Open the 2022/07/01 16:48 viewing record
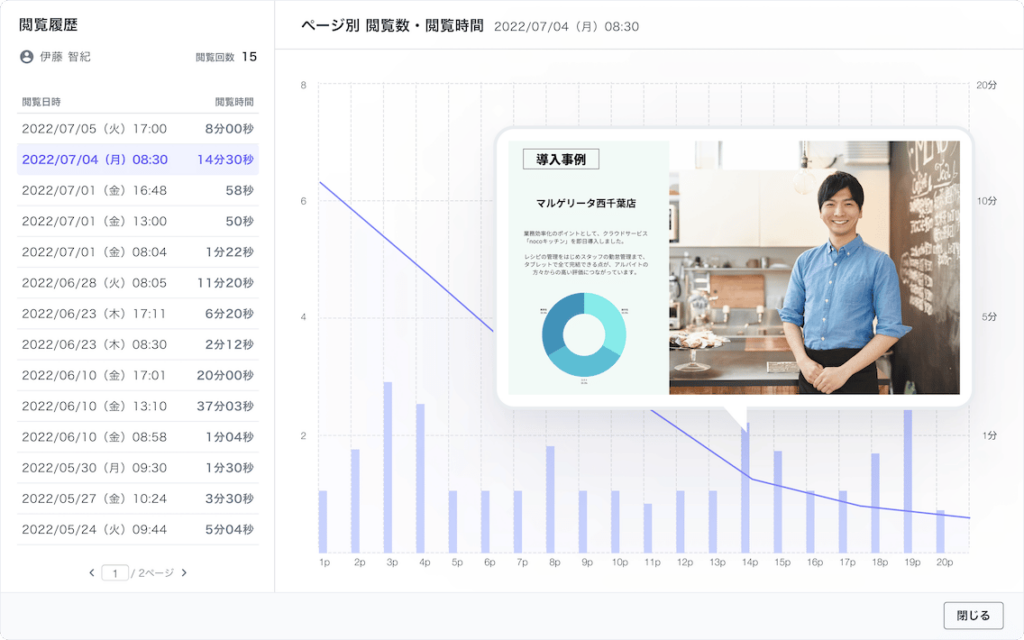The width and height of the screenshot is (1024, 640). (x=137, y=190)
